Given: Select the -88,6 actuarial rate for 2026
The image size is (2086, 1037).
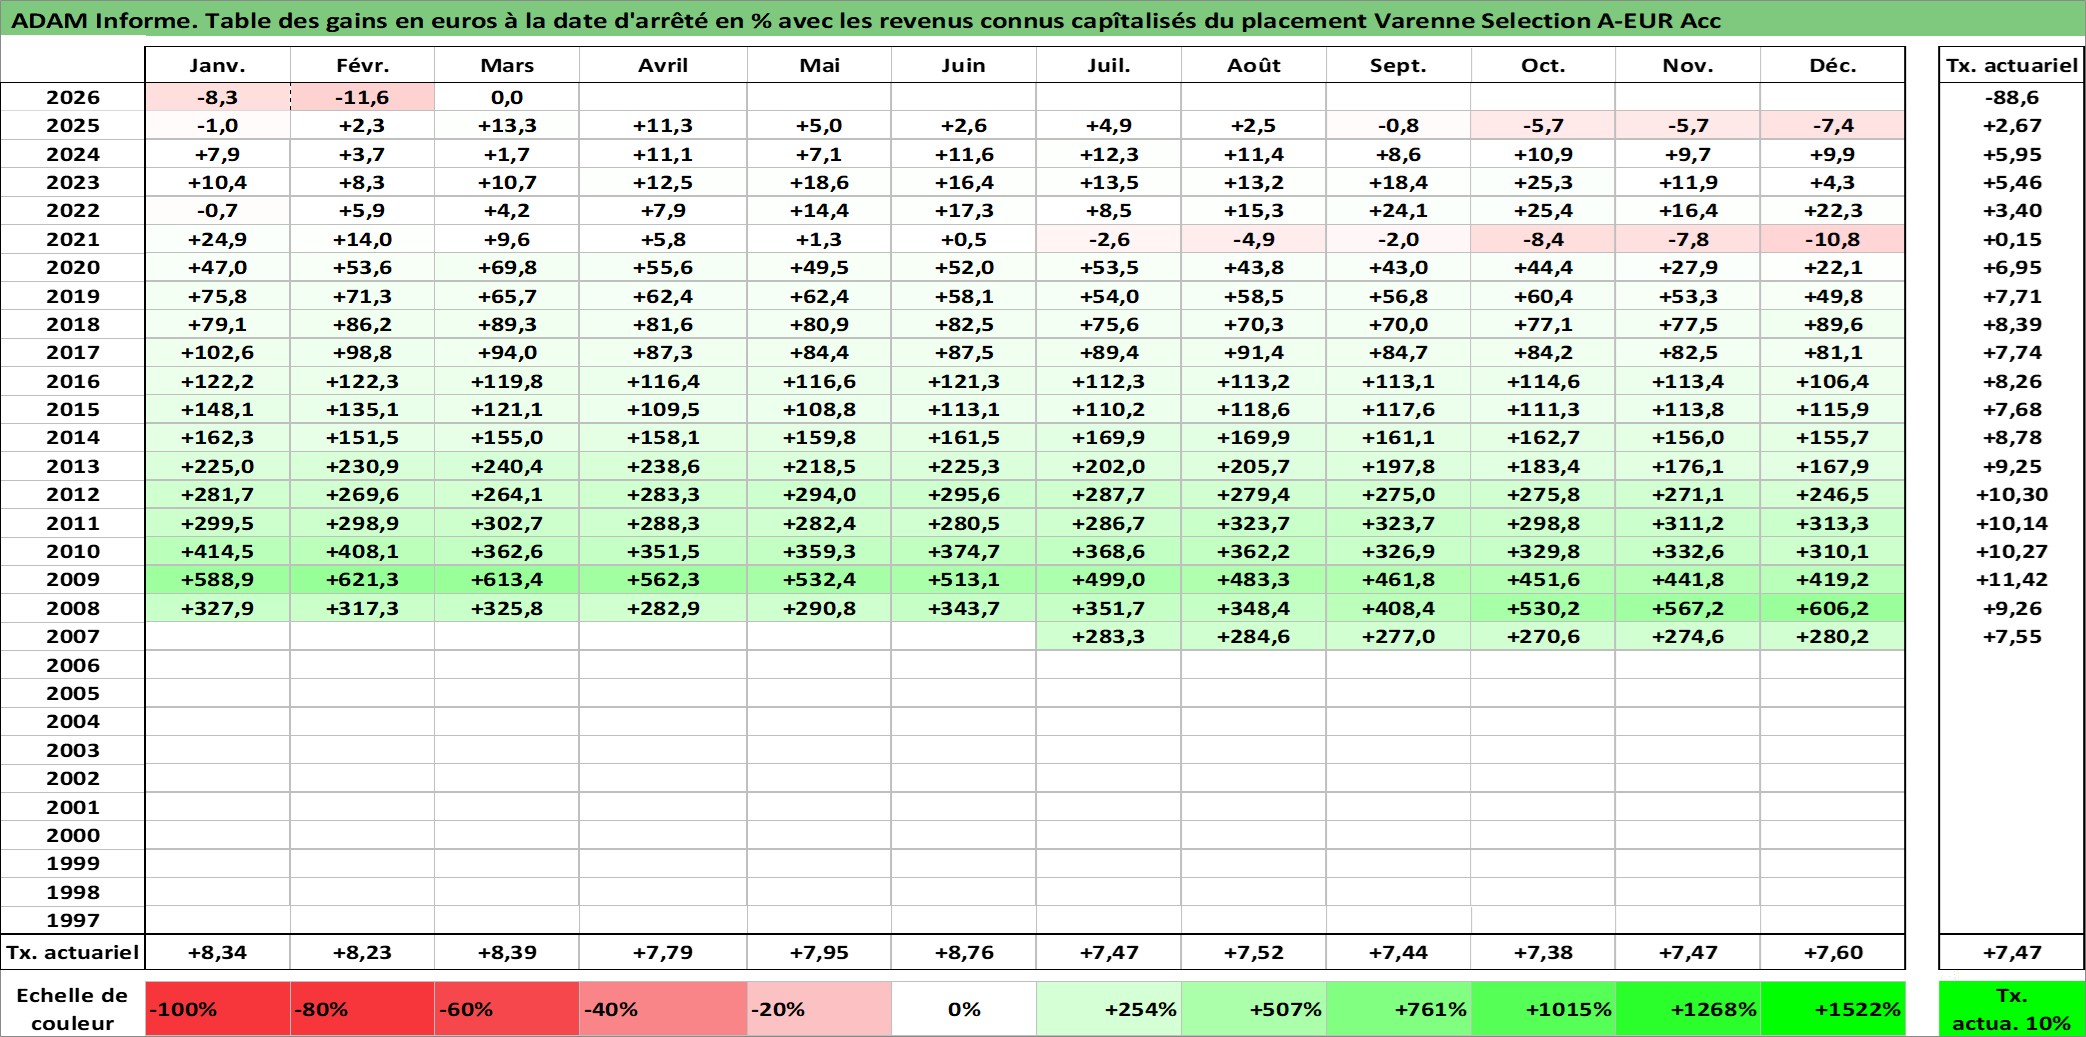Looking at the screenshot, I should point(2012,97).
